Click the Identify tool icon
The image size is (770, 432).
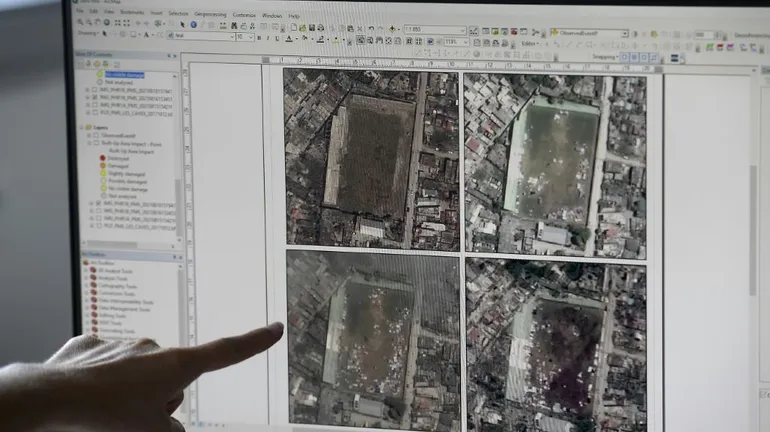coord(193,25)
